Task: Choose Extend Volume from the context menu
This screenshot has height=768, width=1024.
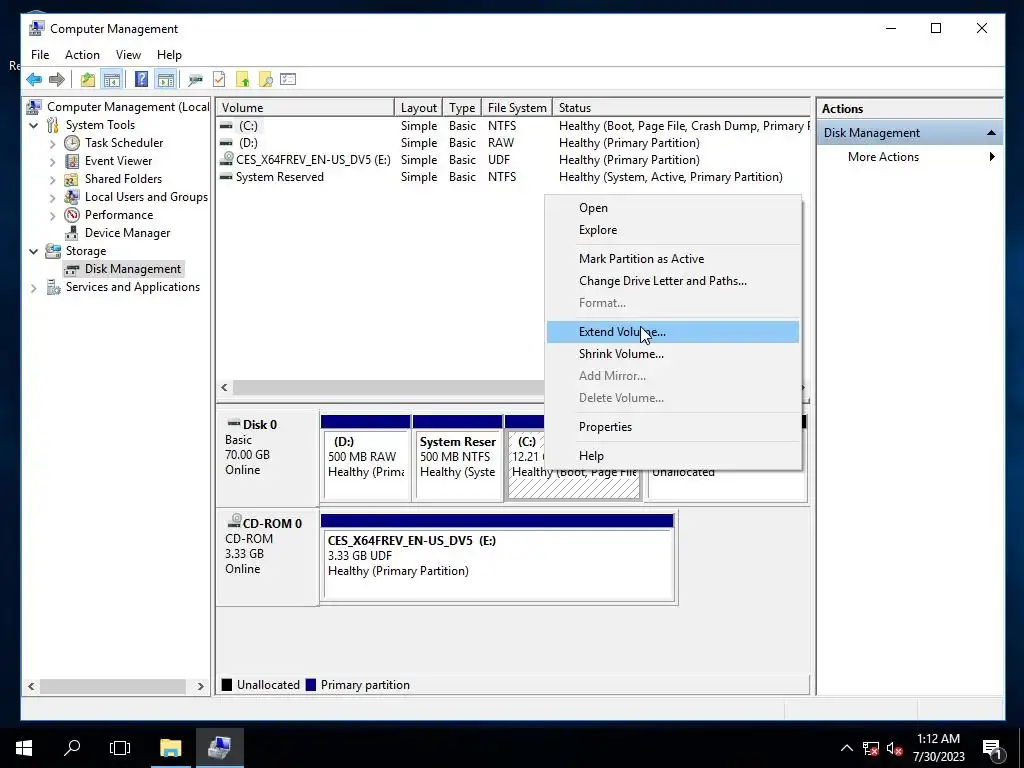Action: click(673, 332)
